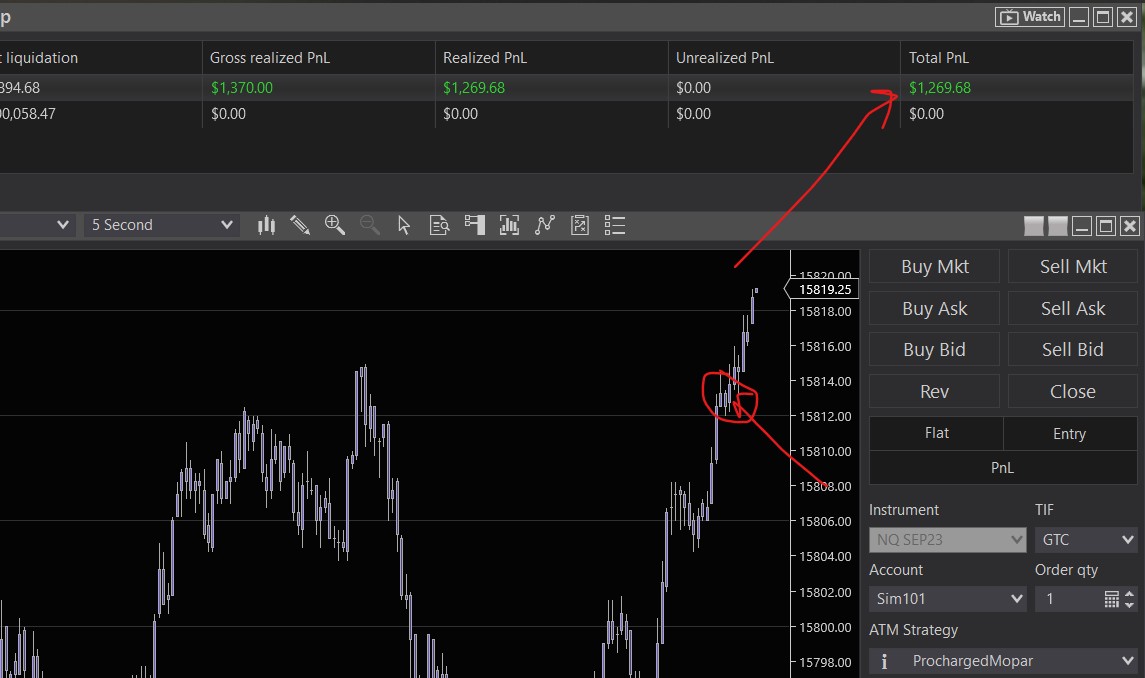This screenshot has height=678, width=1145.
Task: Click the Sell Mkt button
Action: pyautogui.click(x=1073, y=267)
